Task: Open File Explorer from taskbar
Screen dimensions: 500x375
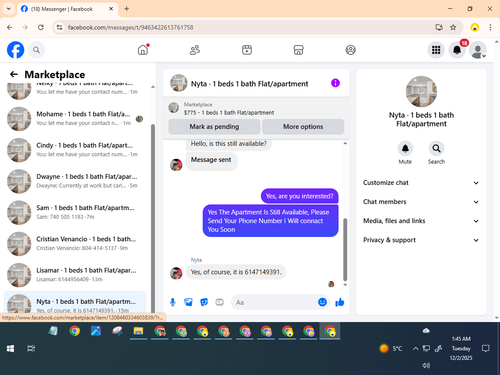Action: [x=138, y=331]
